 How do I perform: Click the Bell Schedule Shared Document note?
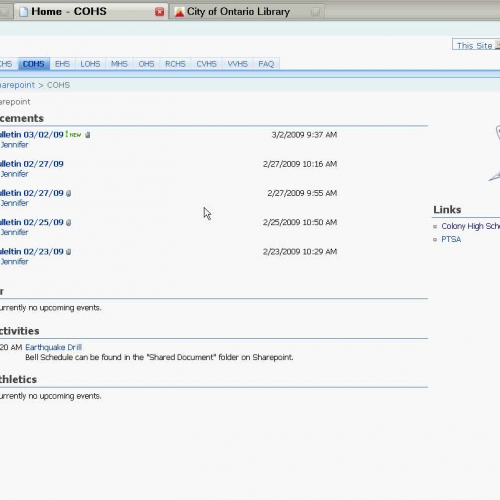pos(159,357)
